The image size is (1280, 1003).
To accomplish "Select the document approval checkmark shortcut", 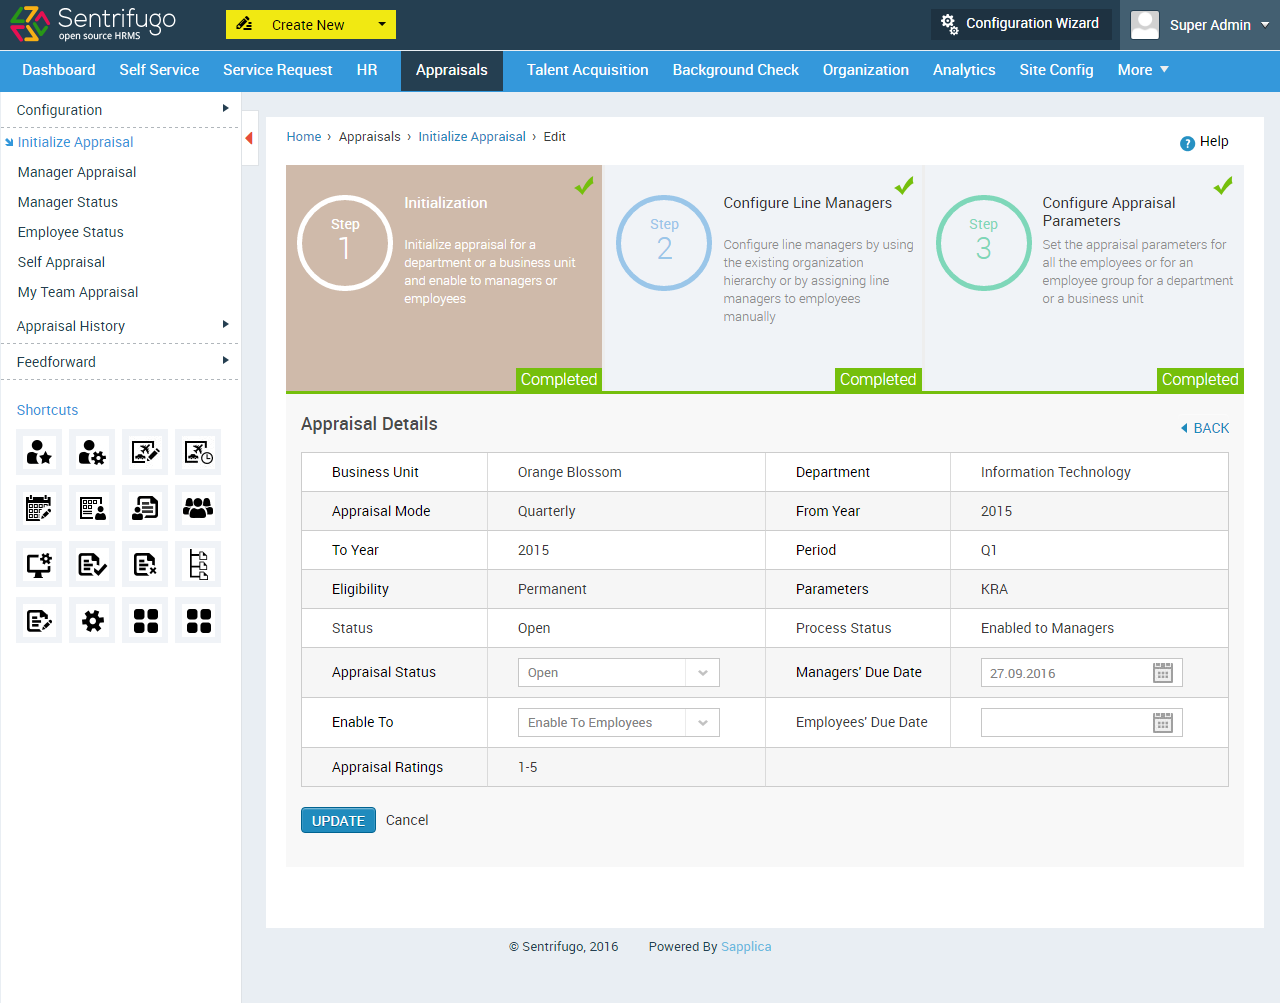I will (92, 564).
